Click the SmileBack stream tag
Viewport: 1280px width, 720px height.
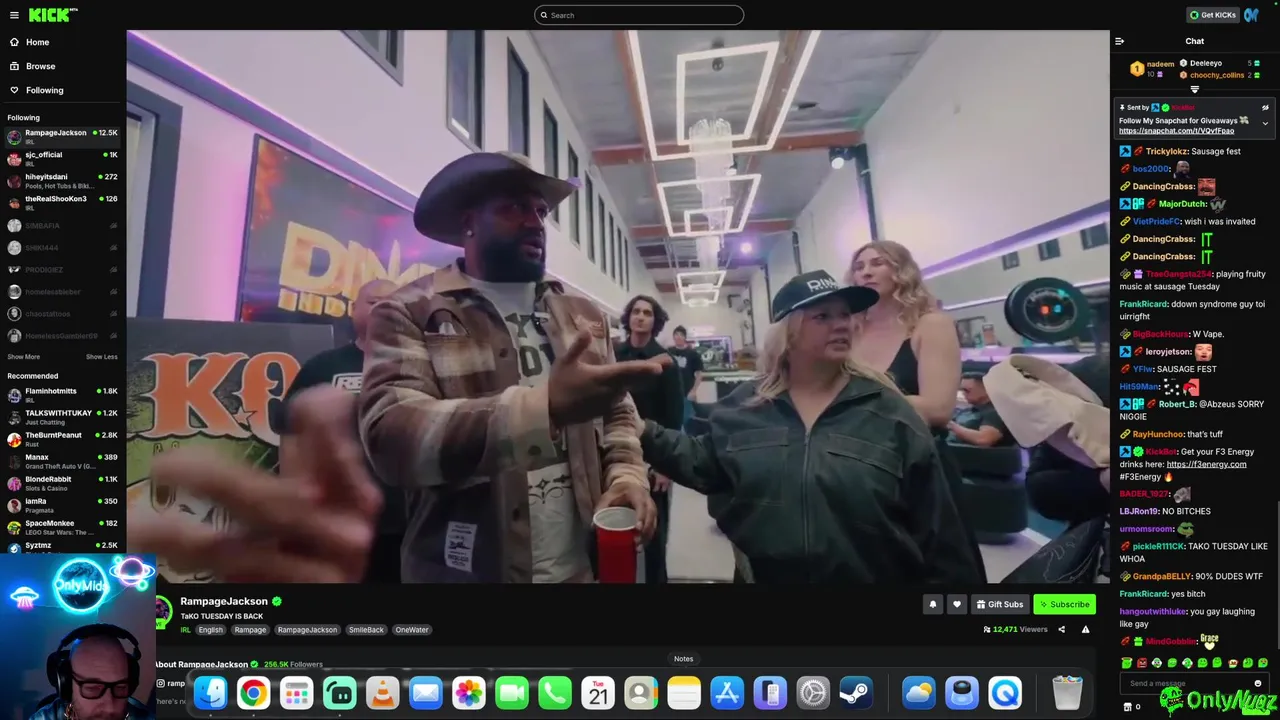(366, 630)
